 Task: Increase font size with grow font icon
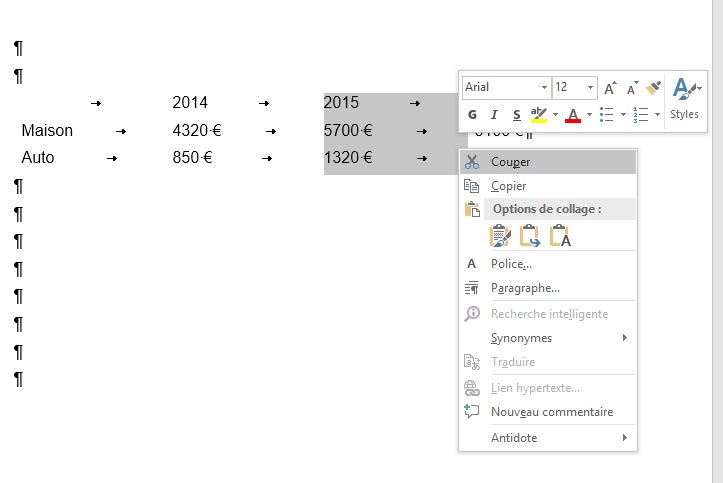610,88
